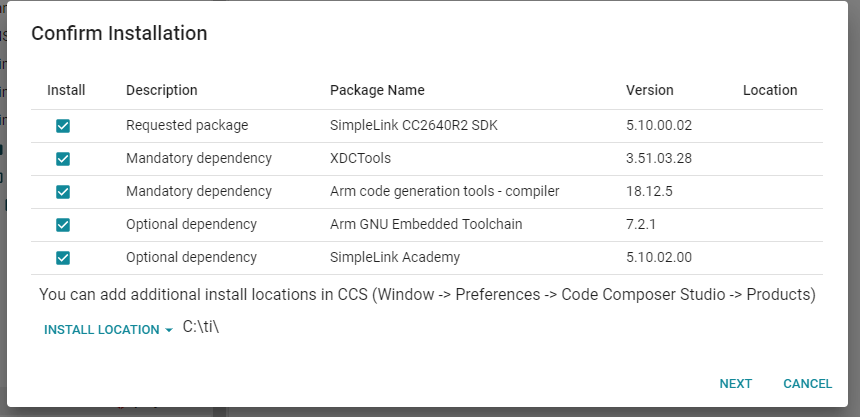Click the Package Name column header
The image size is (860, 417).
[377, 90]
